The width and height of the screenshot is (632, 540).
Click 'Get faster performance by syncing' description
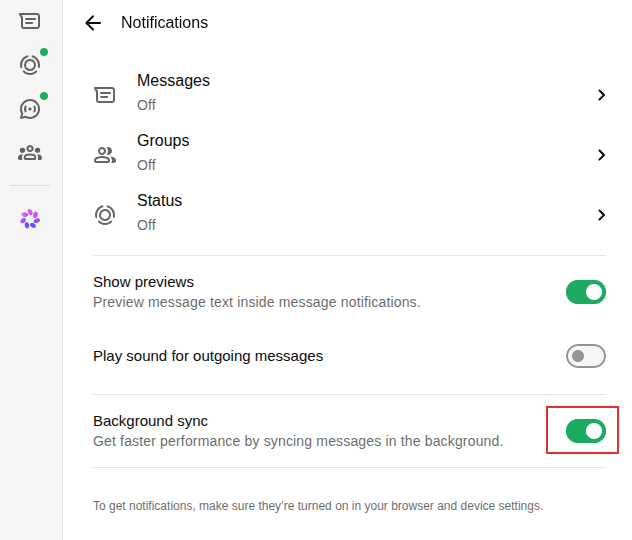(298, 441)
